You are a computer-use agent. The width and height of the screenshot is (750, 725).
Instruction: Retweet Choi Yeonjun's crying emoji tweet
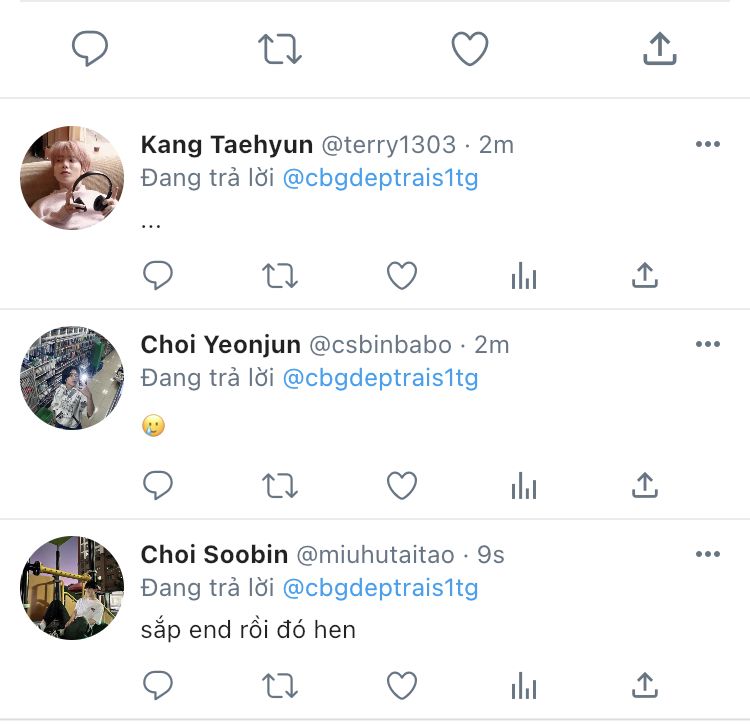[x=280, y=485]
